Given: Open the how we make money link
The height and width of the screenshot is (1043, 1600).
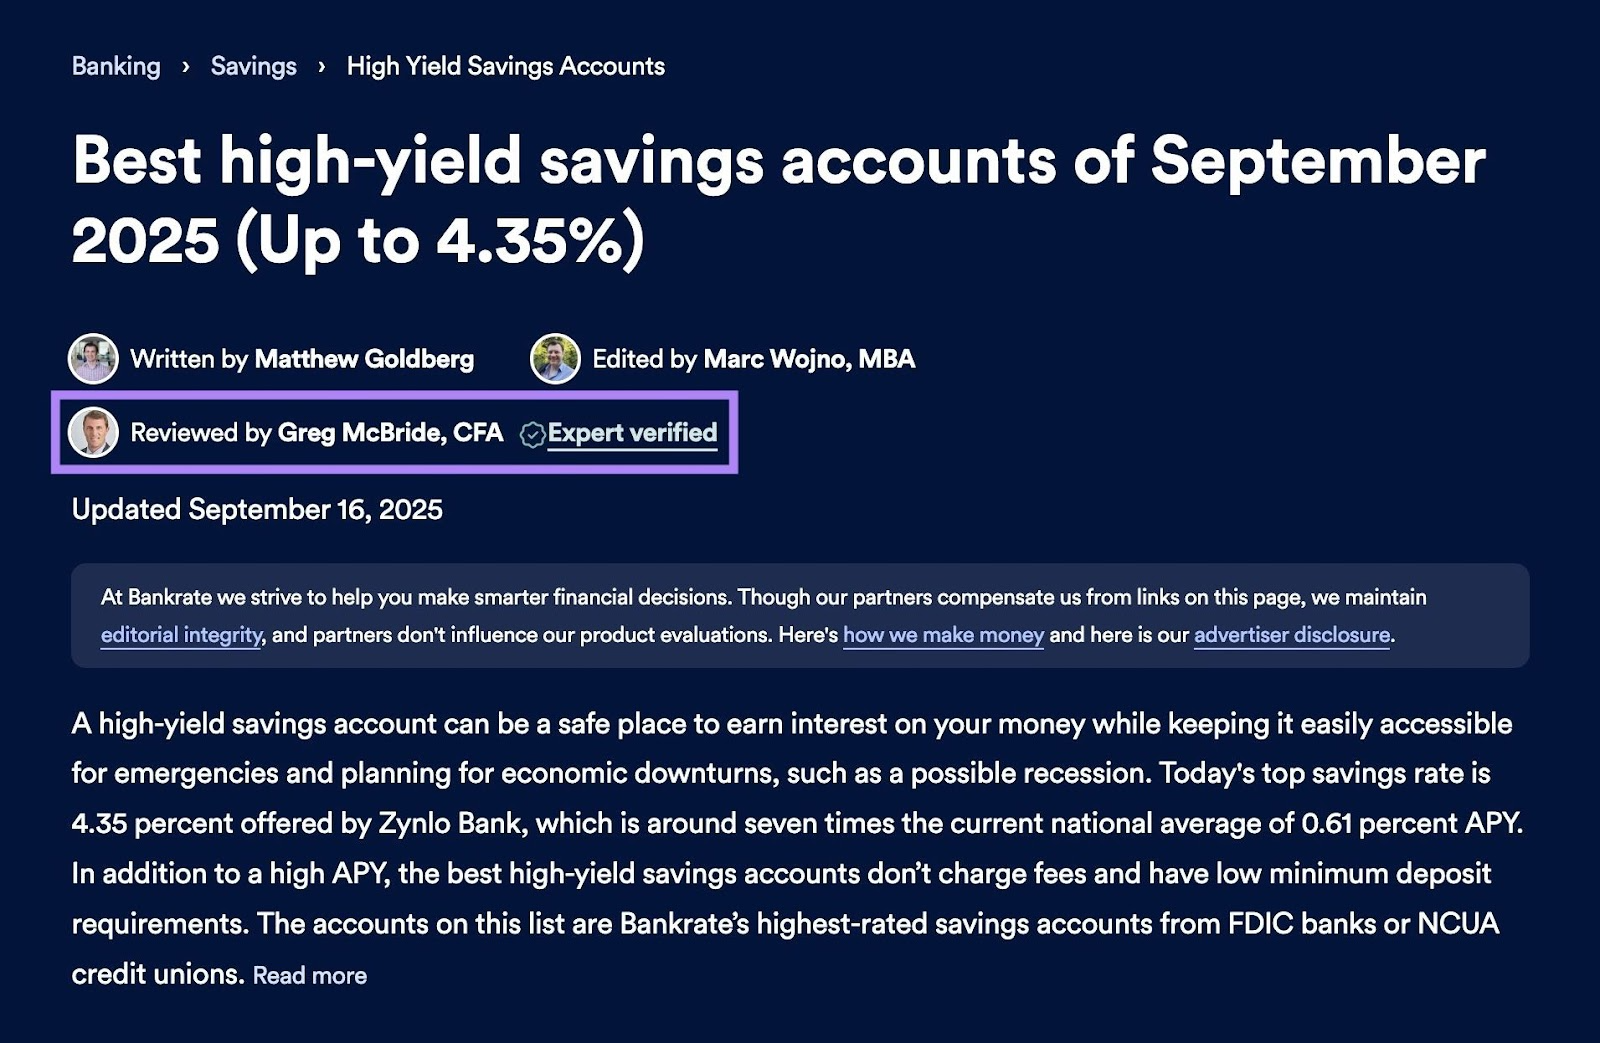Looking at the screenshot, I should pyautogui.click(x=943, y=634).
